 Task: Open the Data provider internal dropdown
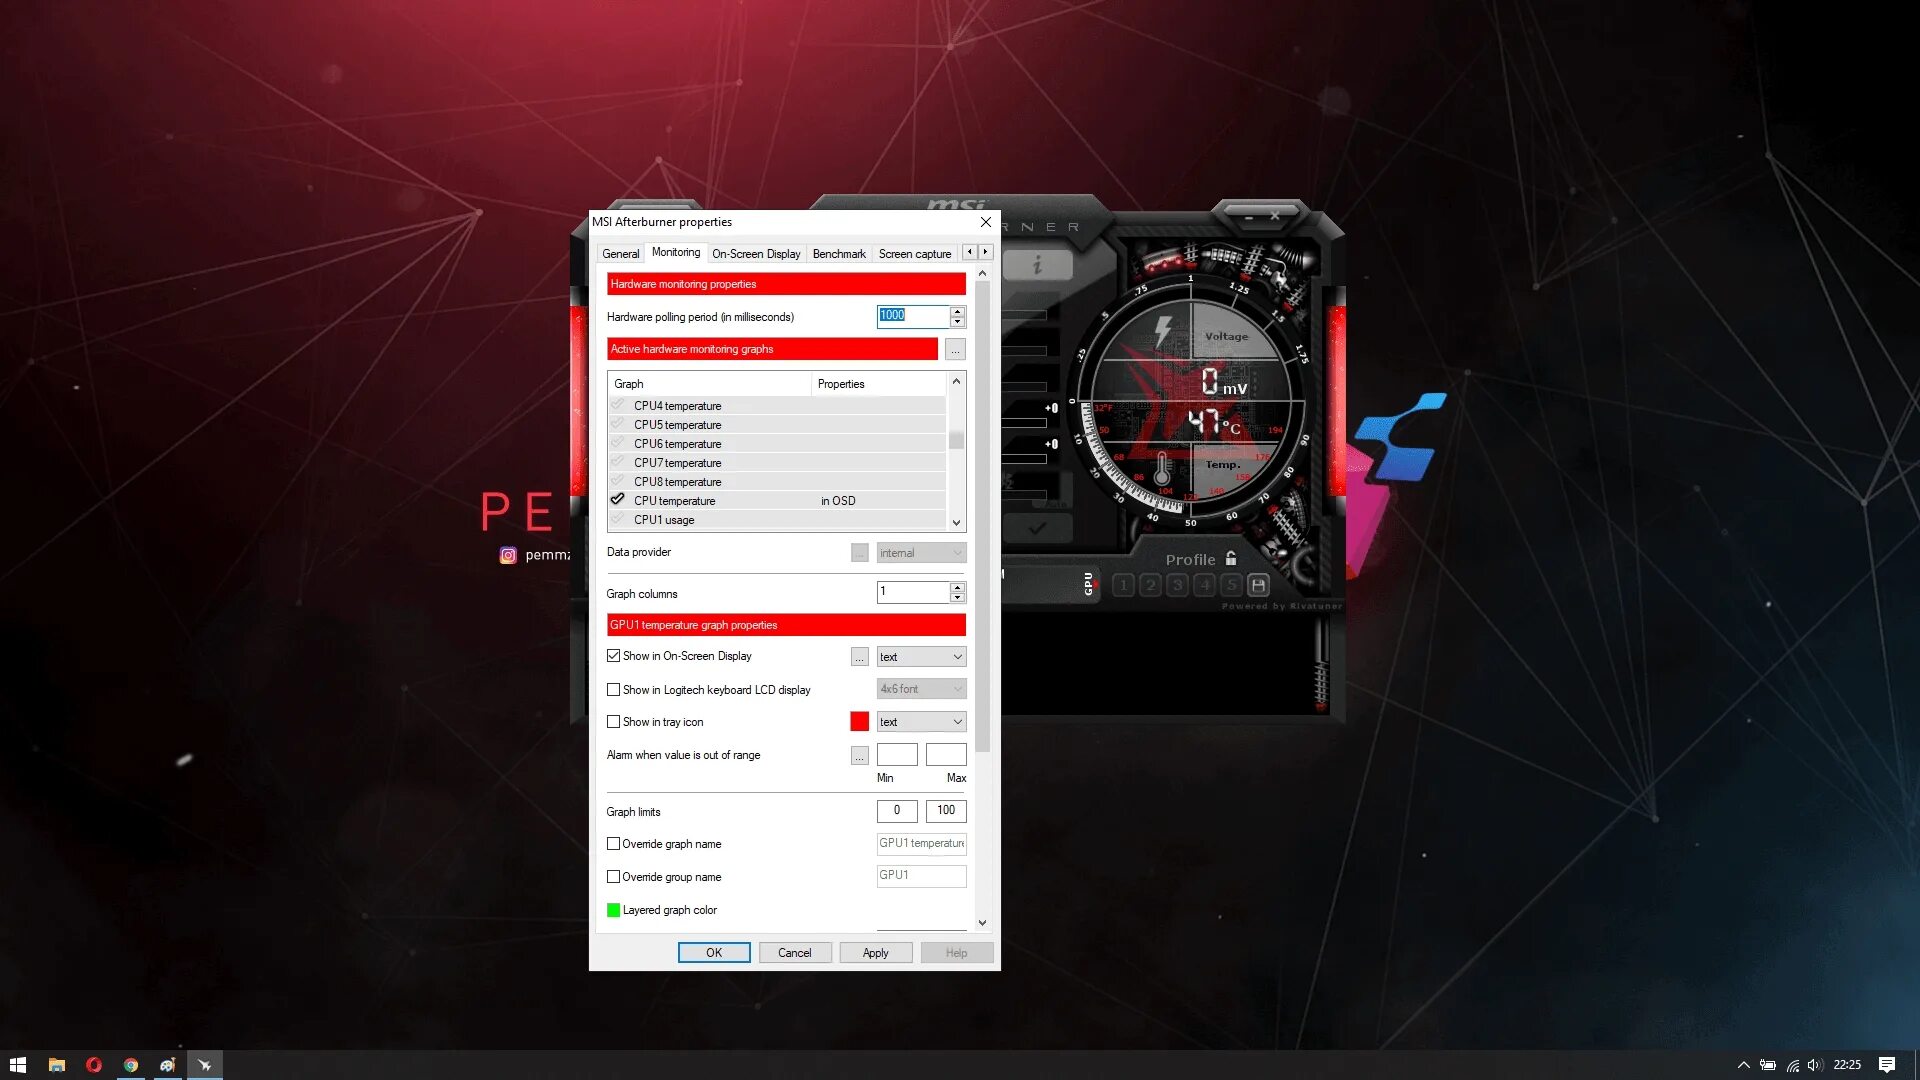tap(921, 553)
